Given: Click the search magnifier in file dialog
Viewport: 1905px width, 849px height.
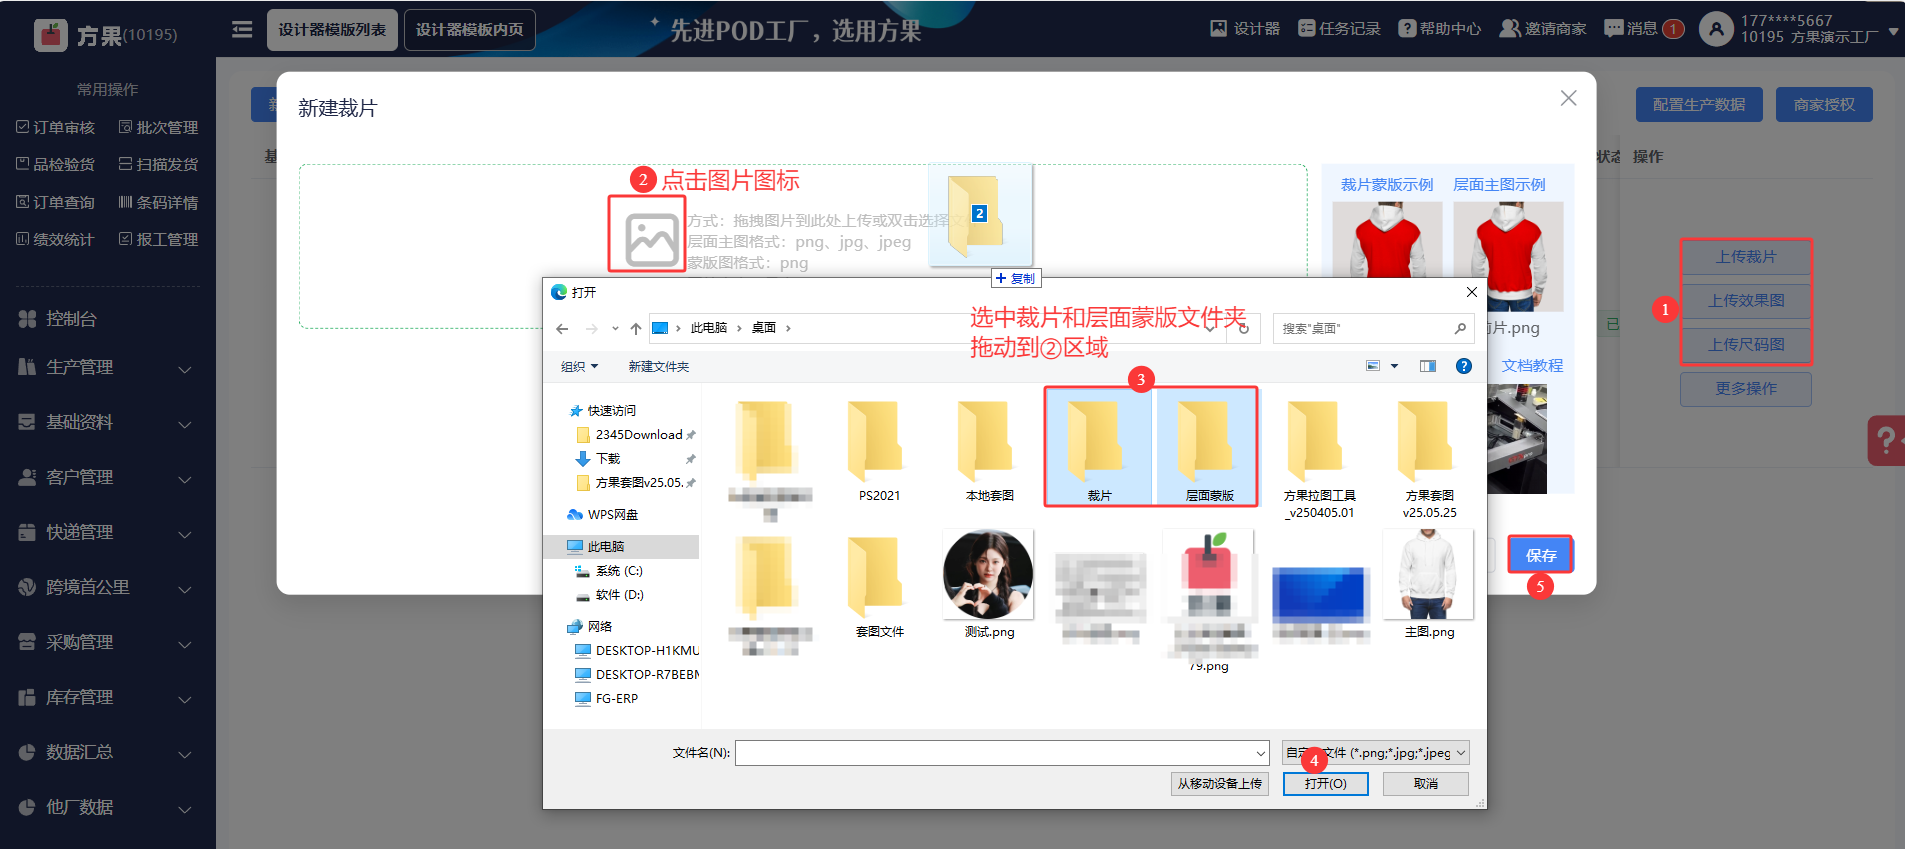Looking at the screenshot, I should 1460,328.
